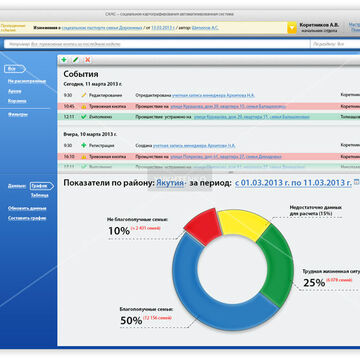
Task: Open the yellow dropdown arrow beside notification bar
Action: (292, 28)
